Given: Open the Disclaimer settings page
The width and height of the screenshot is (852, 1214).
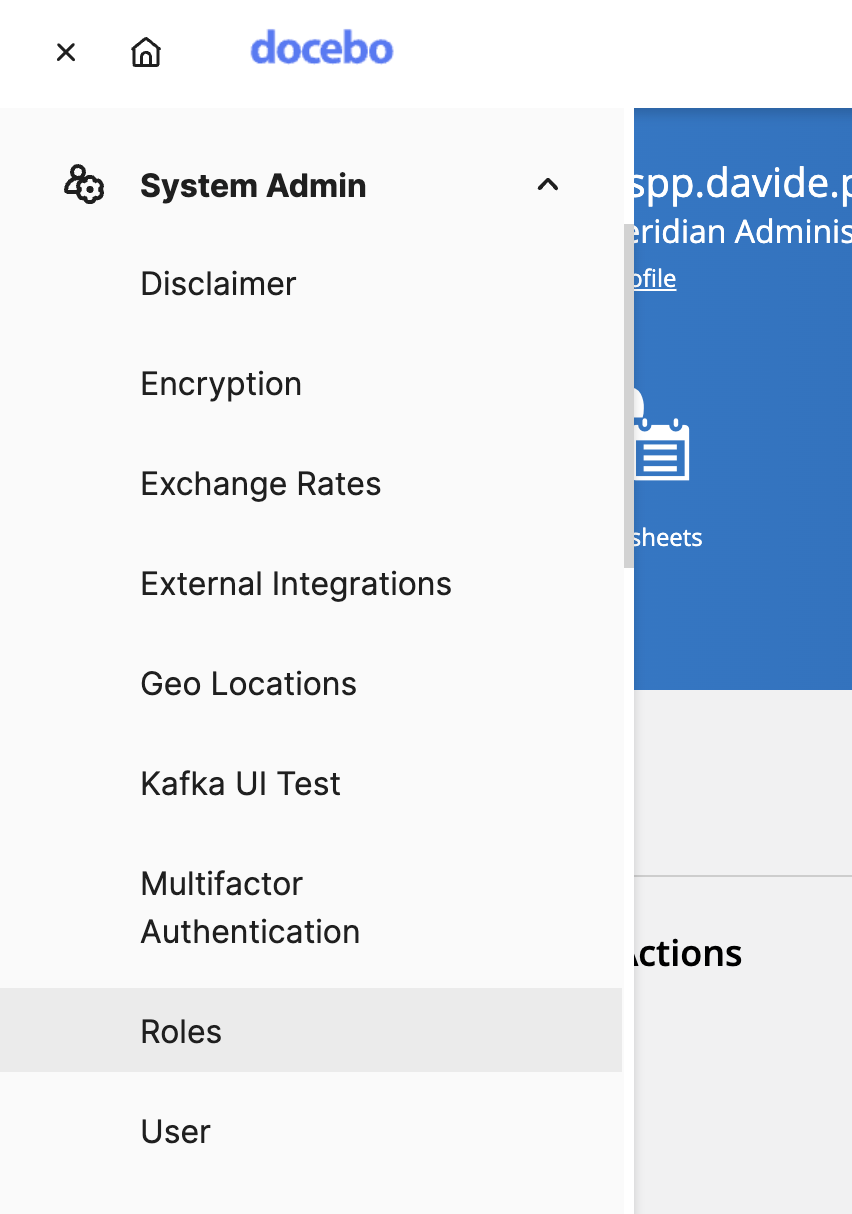Looking at the screenshot, I should click(x=218, y=284).
